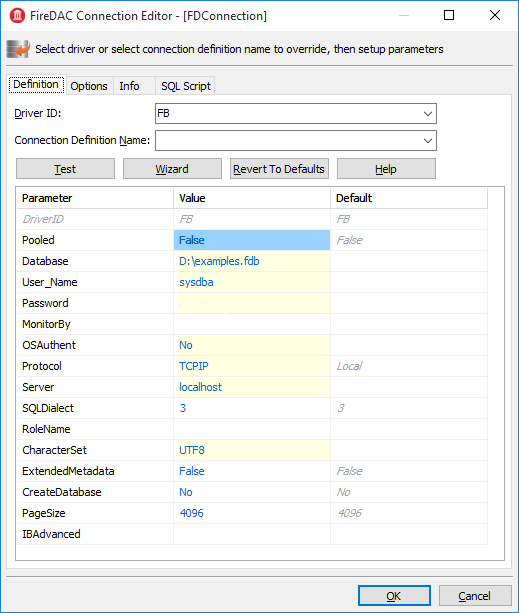Launch the Wizard button
The height and width of the screenshot is (613, 519).
coord(172,169)
